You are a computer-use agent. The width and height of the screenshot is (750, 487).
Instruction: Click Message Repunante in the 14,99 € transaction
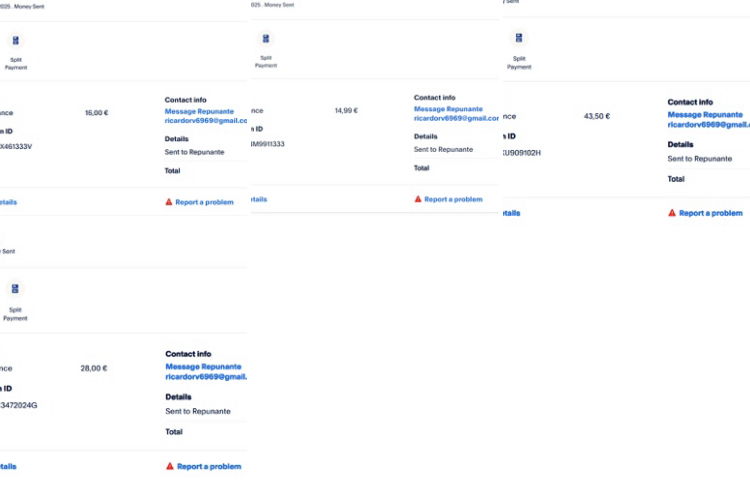[x=448, y=109]
